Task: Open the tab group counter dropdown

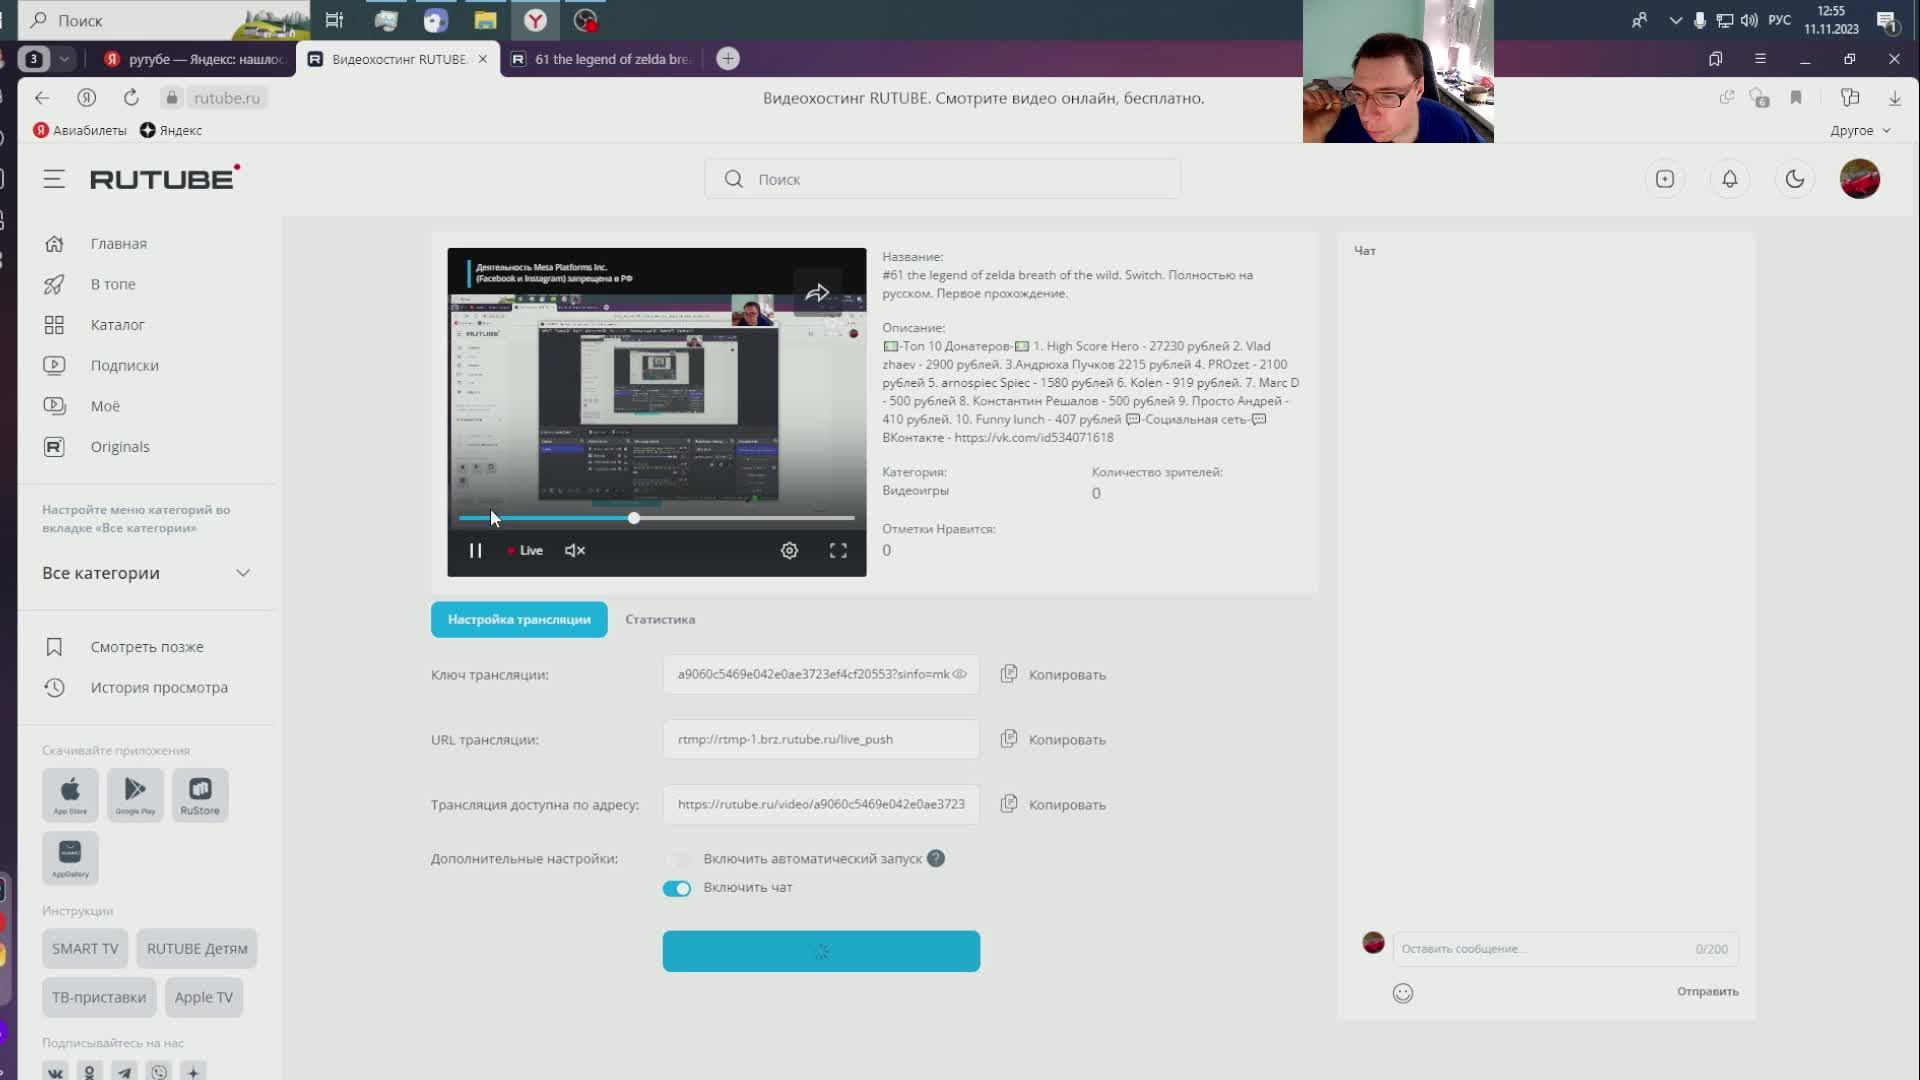Action: pyautogui.click(x=64, y=59)
